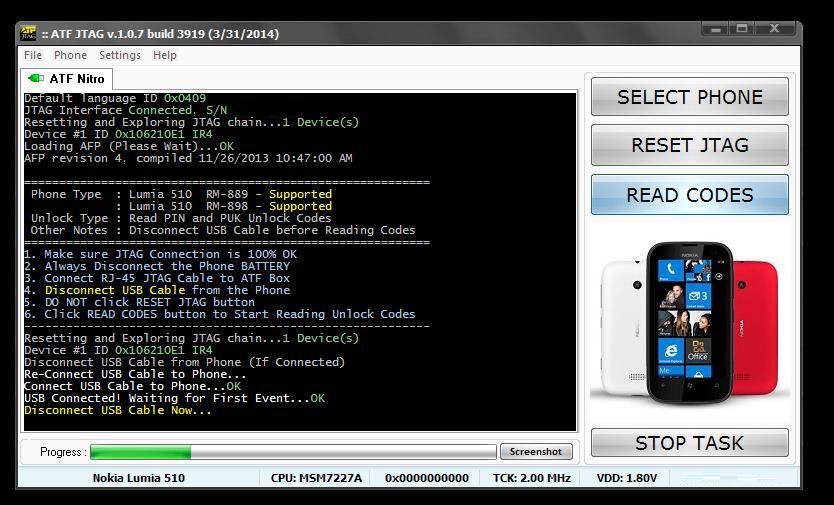Click 'CPU: MSM7227A' in the status bar
This screenshot has height=505, width=834.
[316, 478]
